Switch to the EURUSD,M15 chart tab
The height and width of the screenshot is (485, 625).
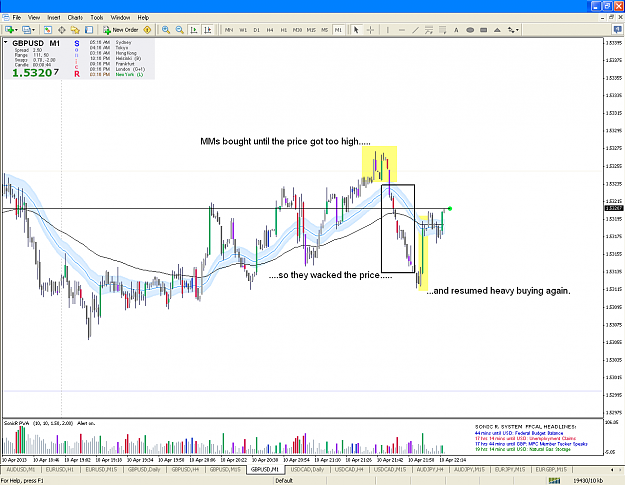[x=101, y=469]
